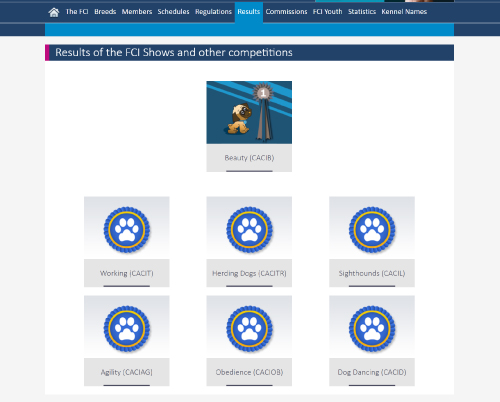
Task: Open the Regulations menu
Action: tap(213, 12)
